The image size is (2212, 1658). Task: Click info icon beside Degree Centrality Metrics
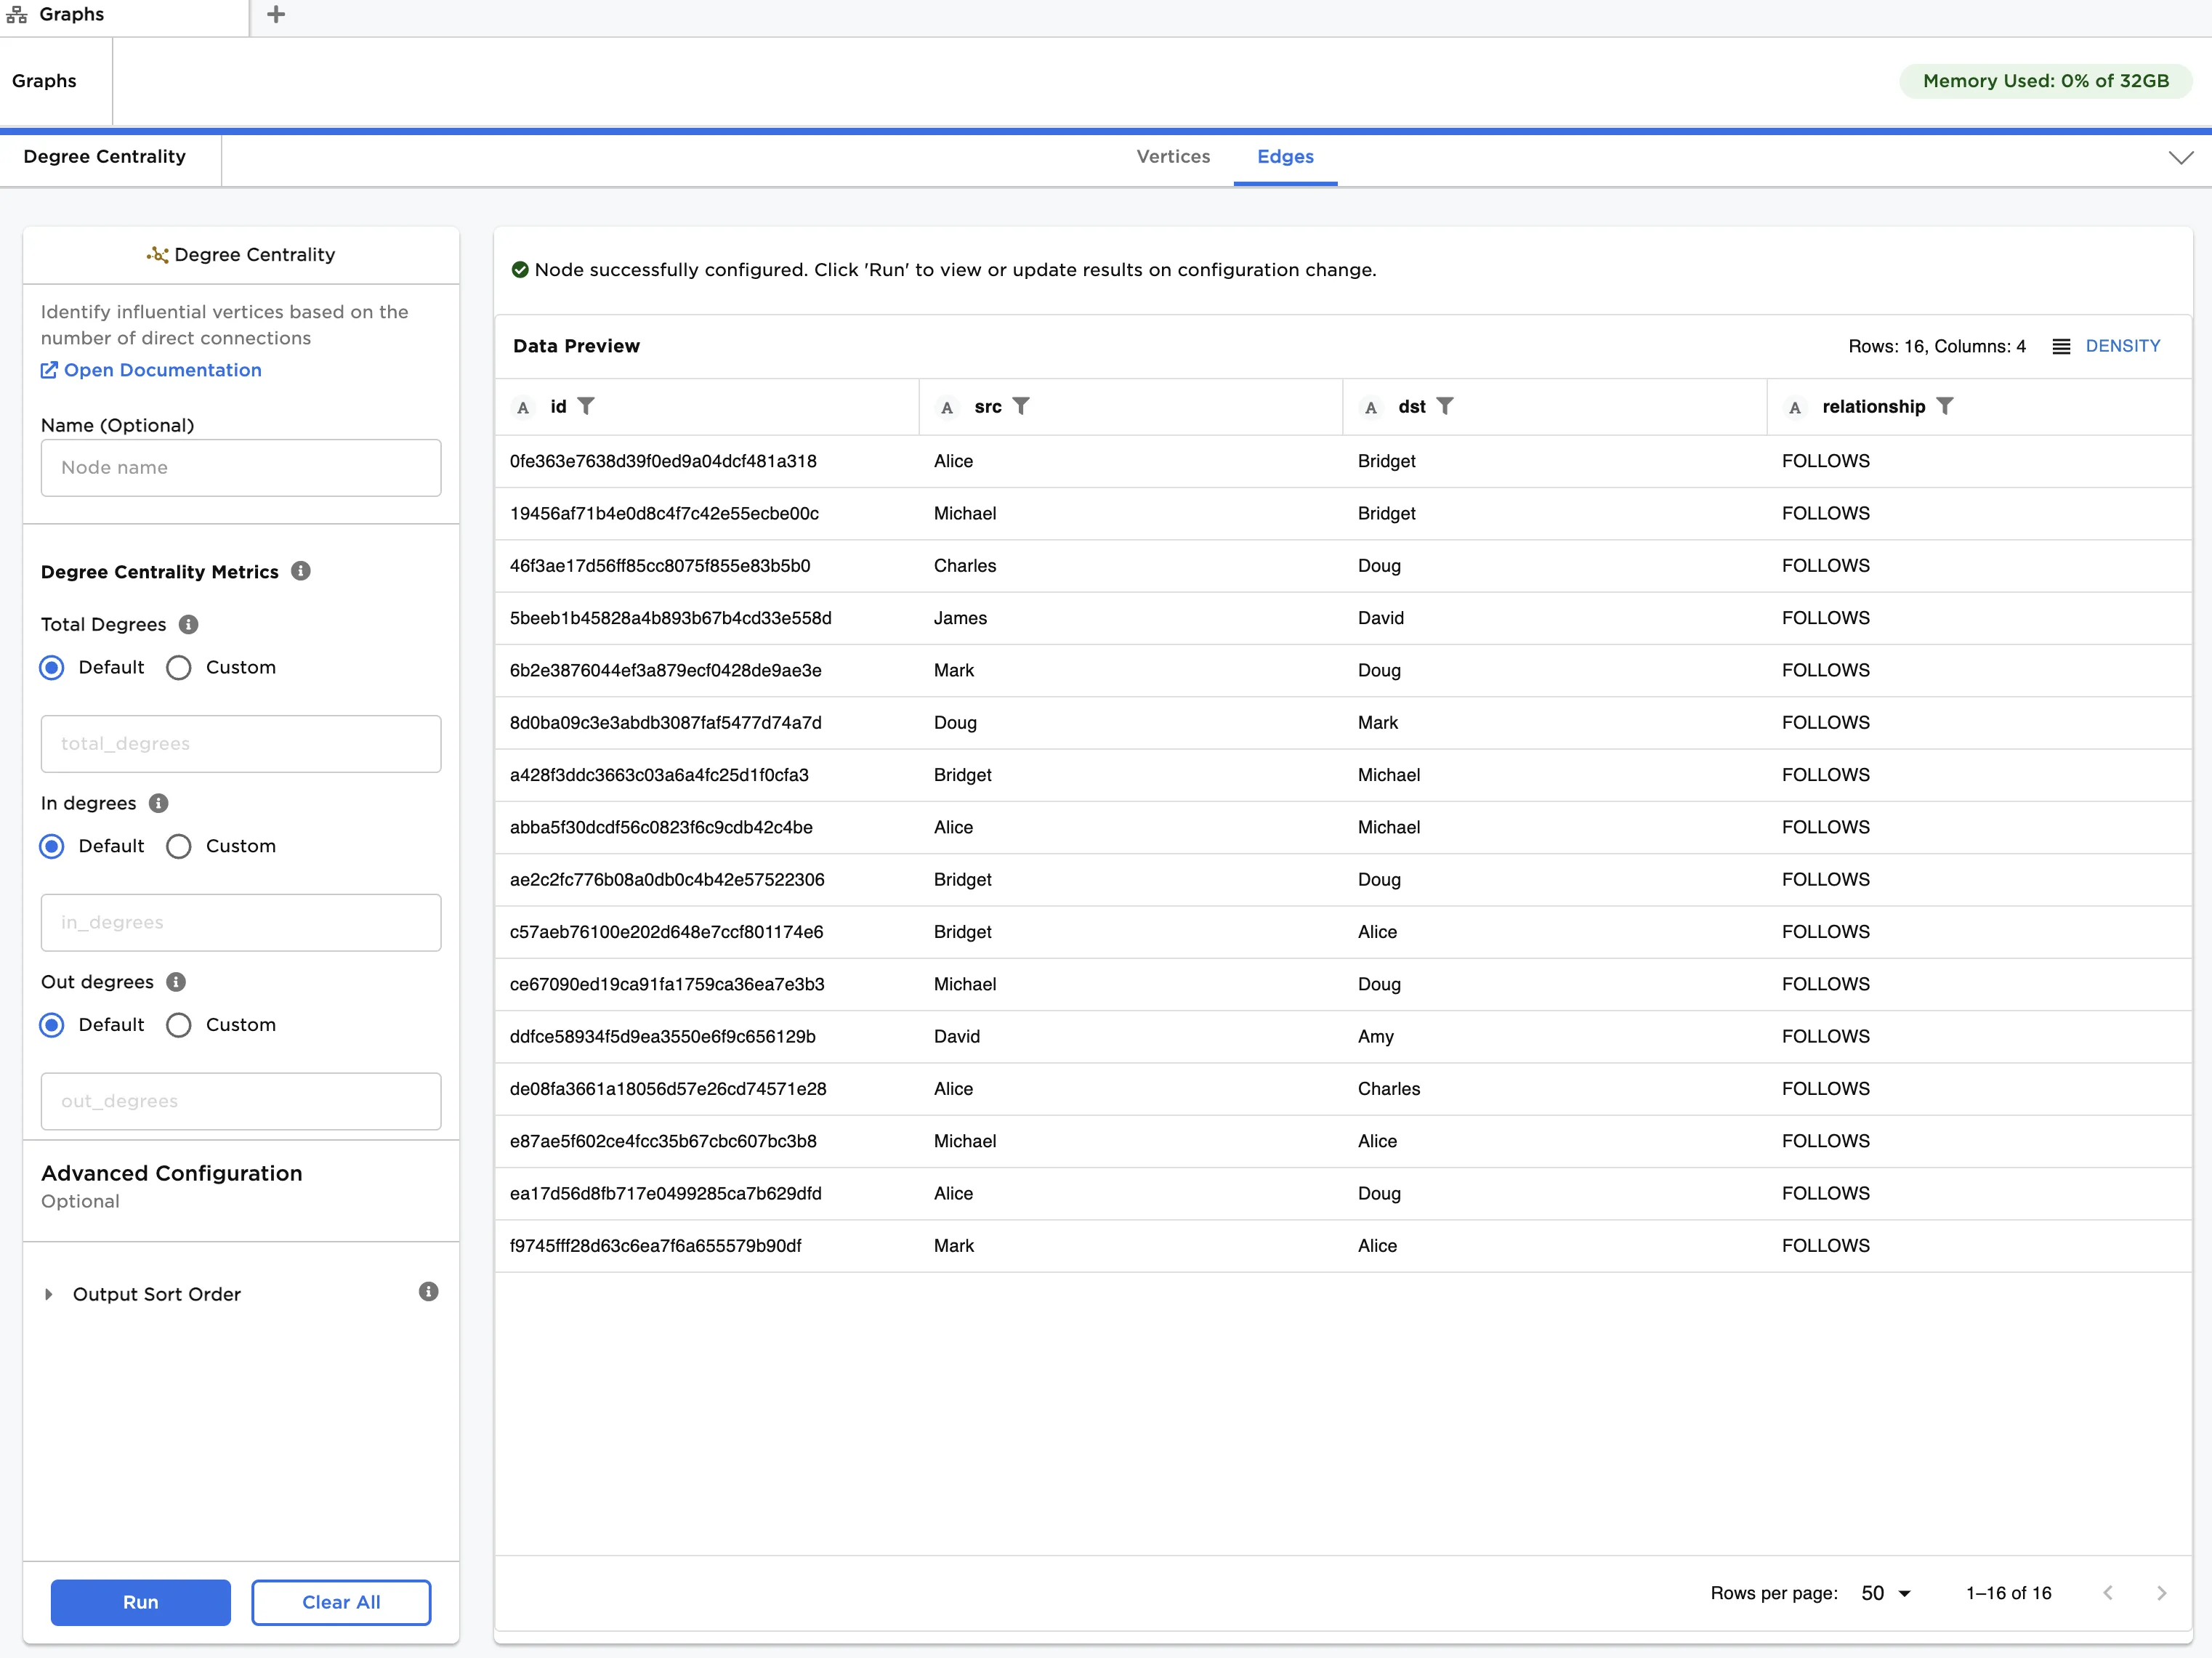[x=301, y=571]
